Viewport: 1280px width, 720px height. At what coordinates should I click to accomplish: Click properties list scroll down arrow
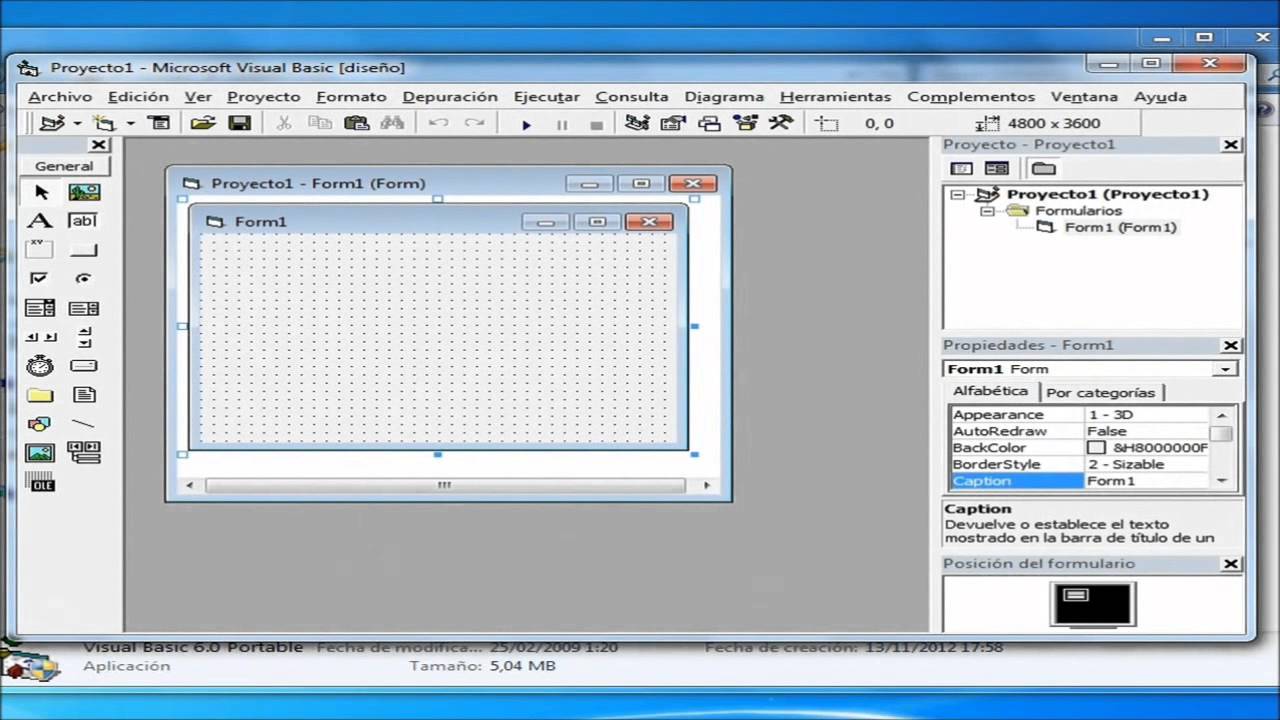[1221, 481]
